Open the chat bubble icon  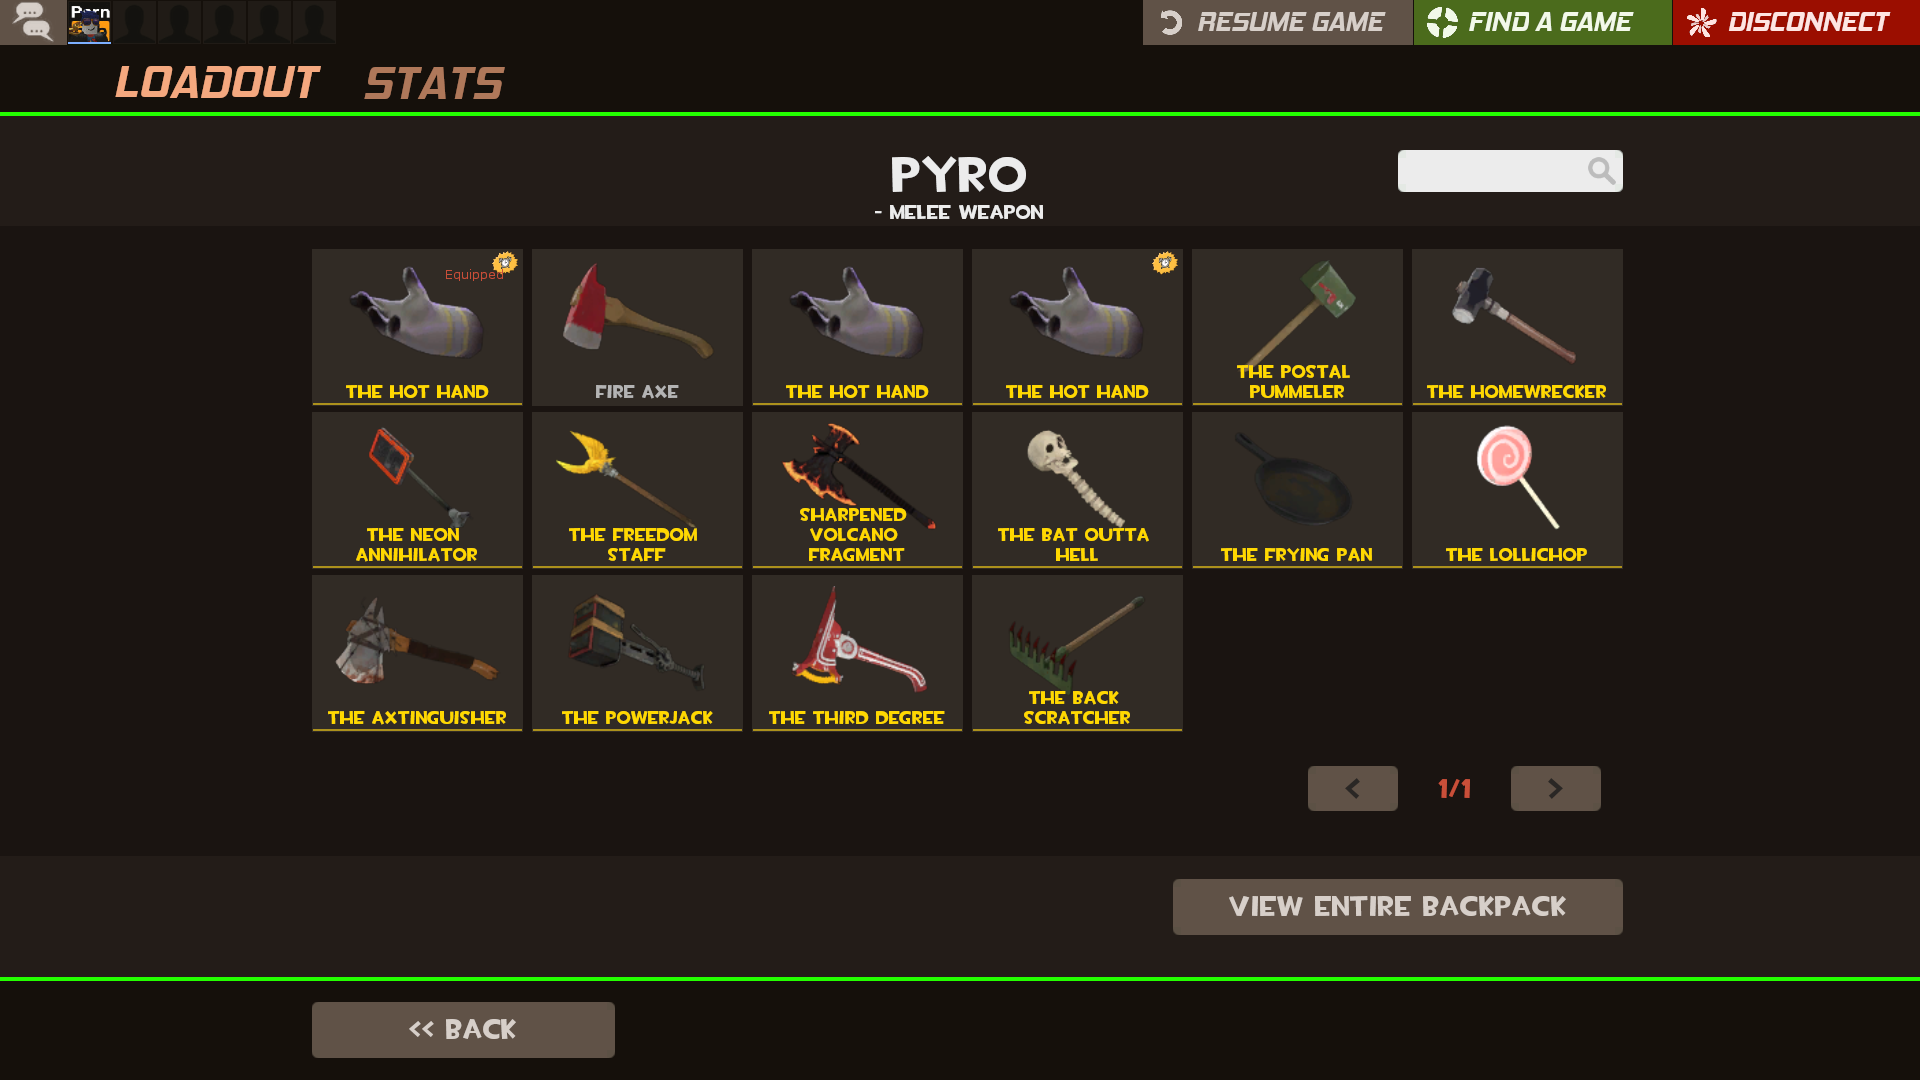[x=33, y=22]
